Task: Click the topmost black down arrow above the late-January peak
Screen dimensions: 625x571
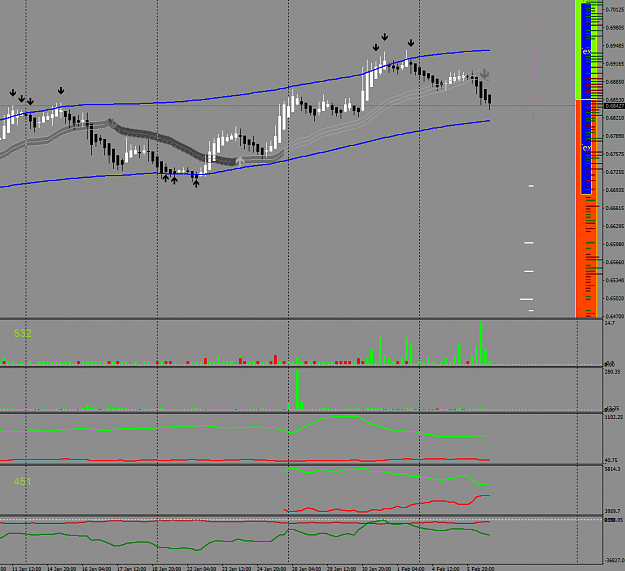Action: click(x=385, y=37)
